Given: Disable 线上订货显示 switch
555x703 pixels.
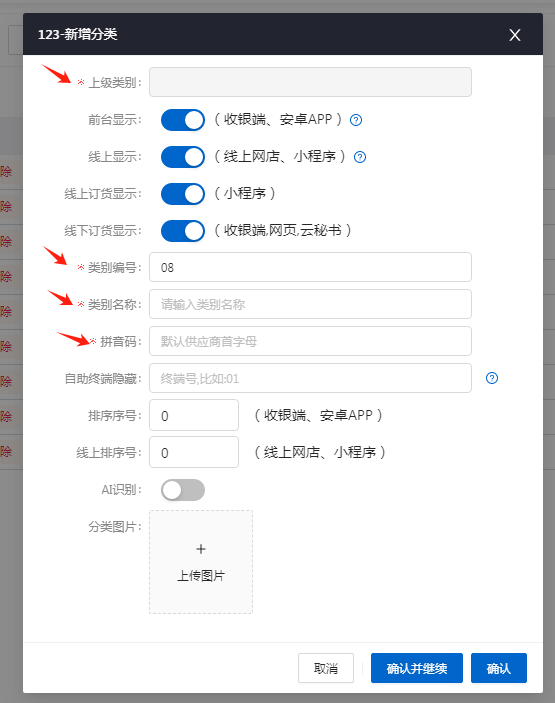Looking at the screenshot, I should 183,194.
